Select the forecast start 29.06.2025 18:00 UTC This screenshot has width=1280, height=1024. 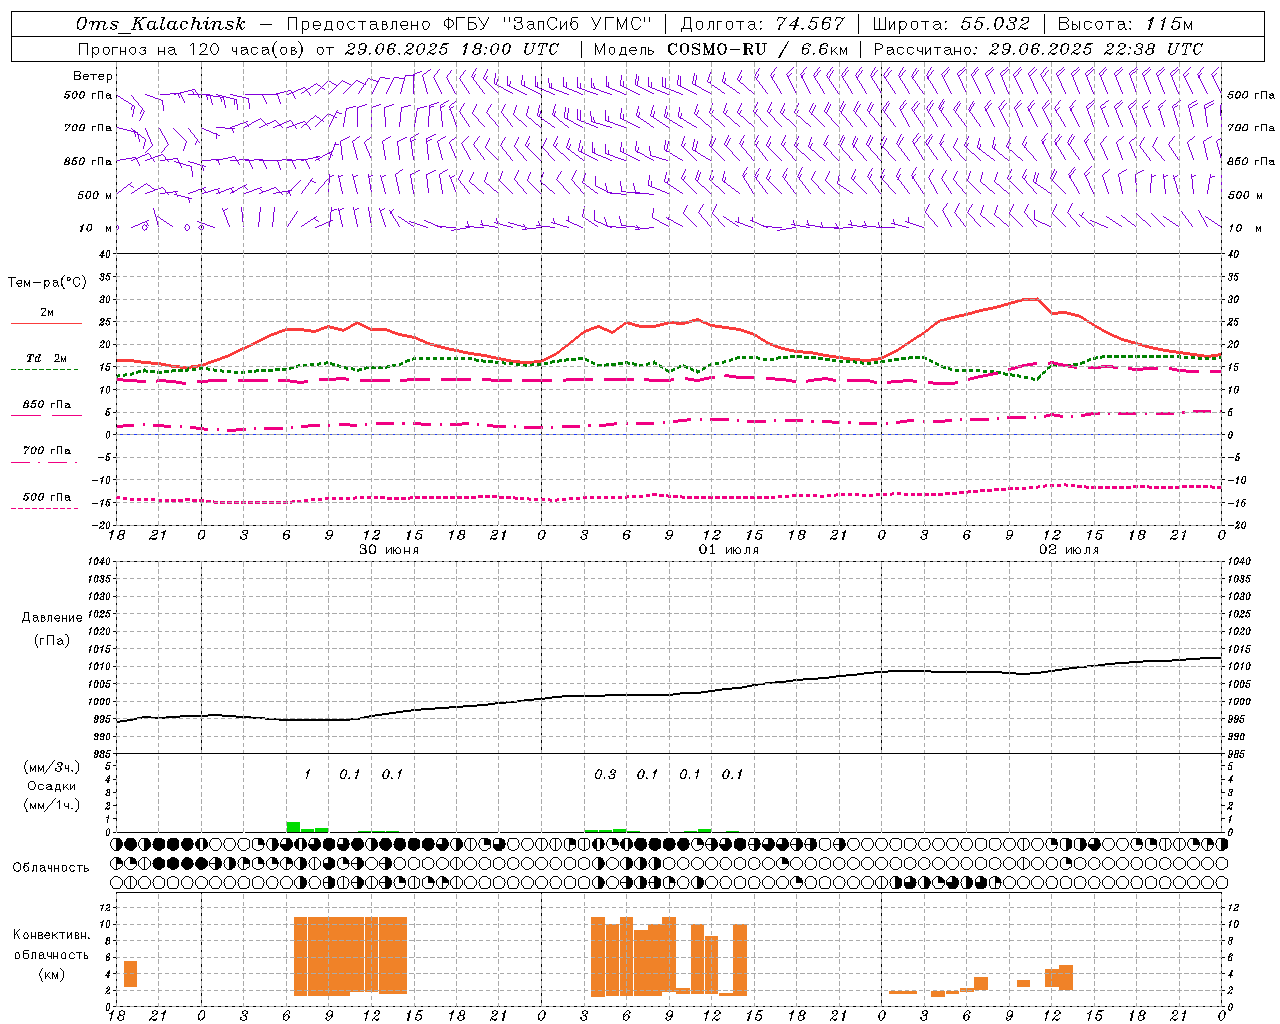(x=452, y=49)
